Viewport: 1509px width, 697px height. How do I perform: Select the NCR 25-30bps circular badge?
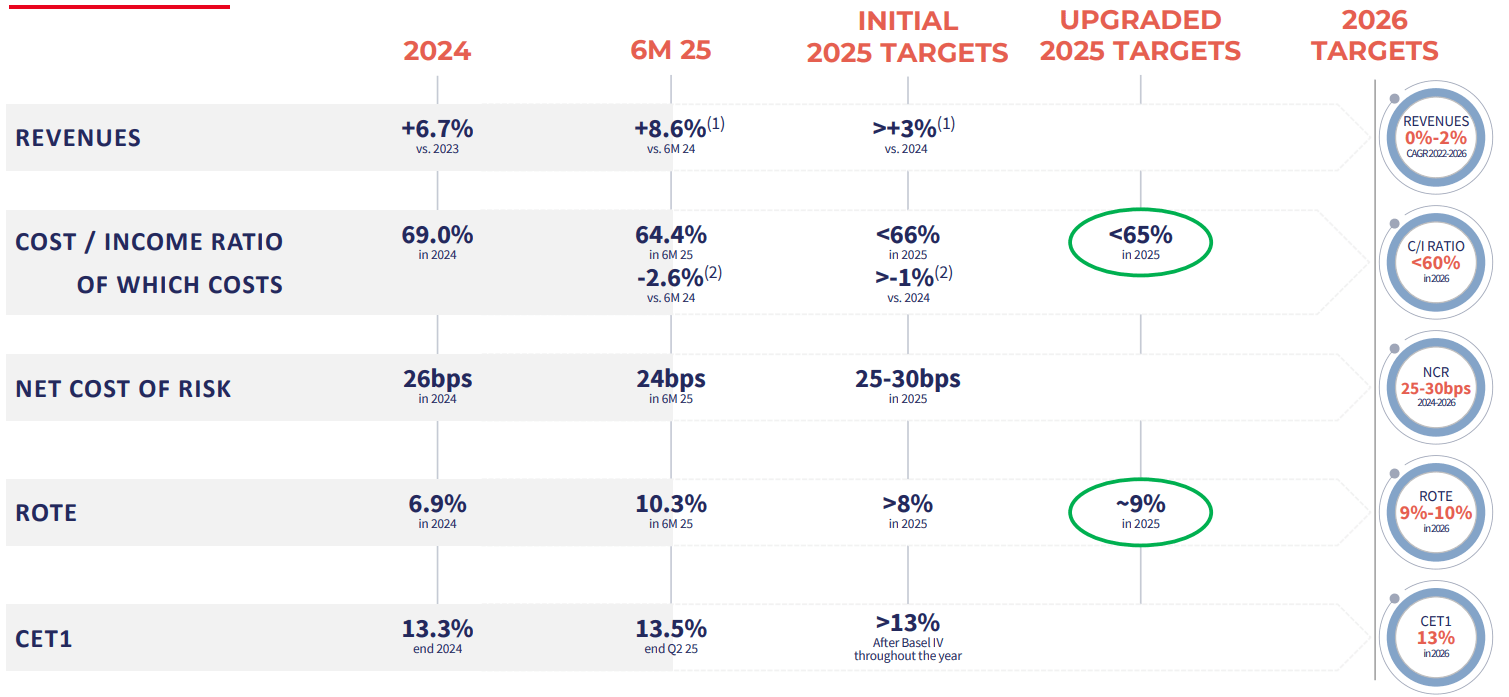point(1435,387)
